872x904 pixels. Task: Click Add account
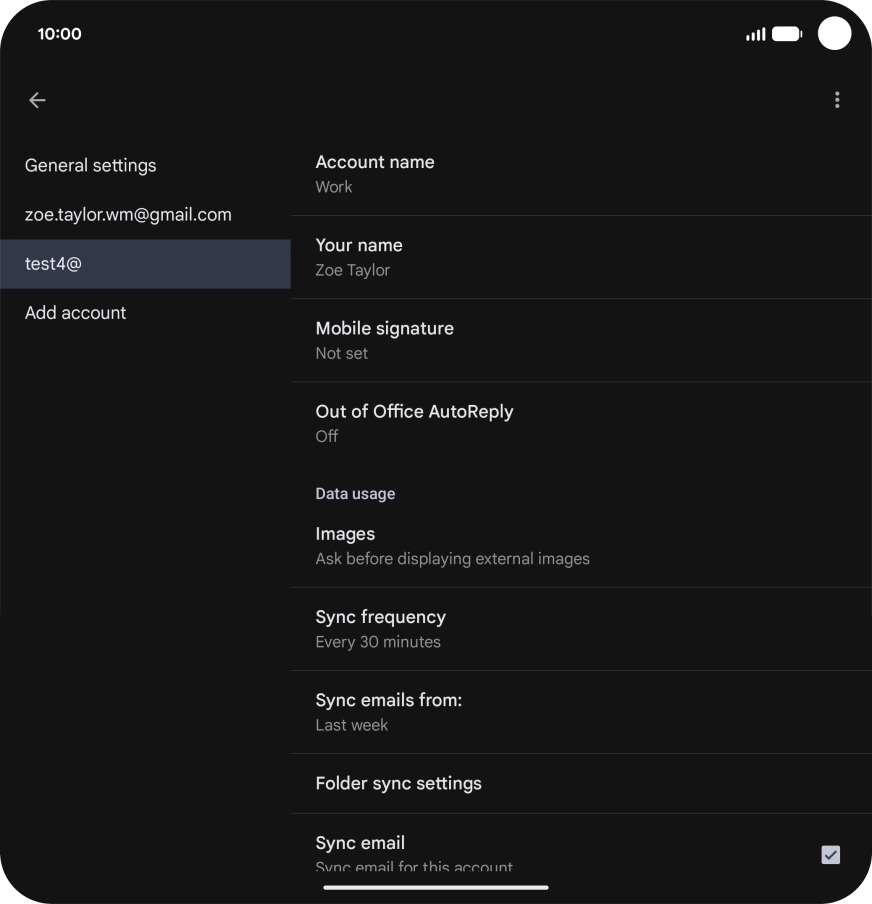pos(75,312)
